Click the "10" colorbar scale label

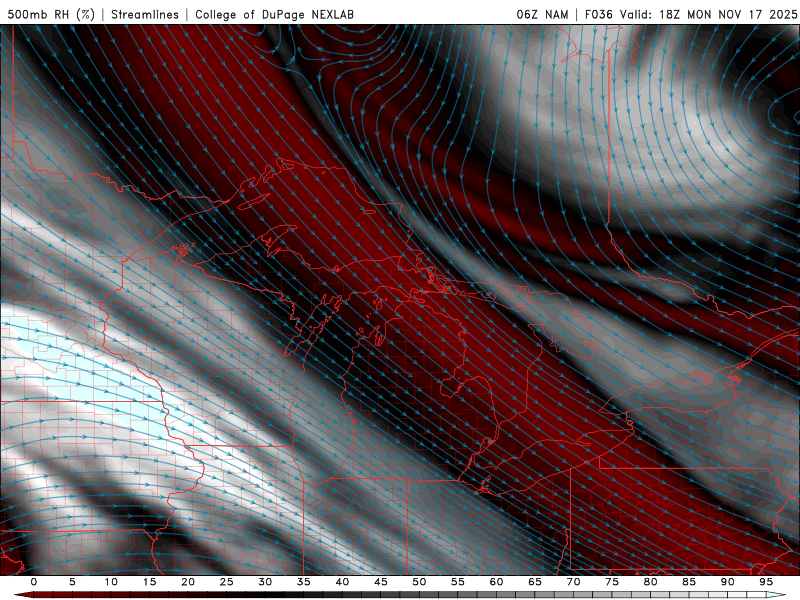pos(111,582)
